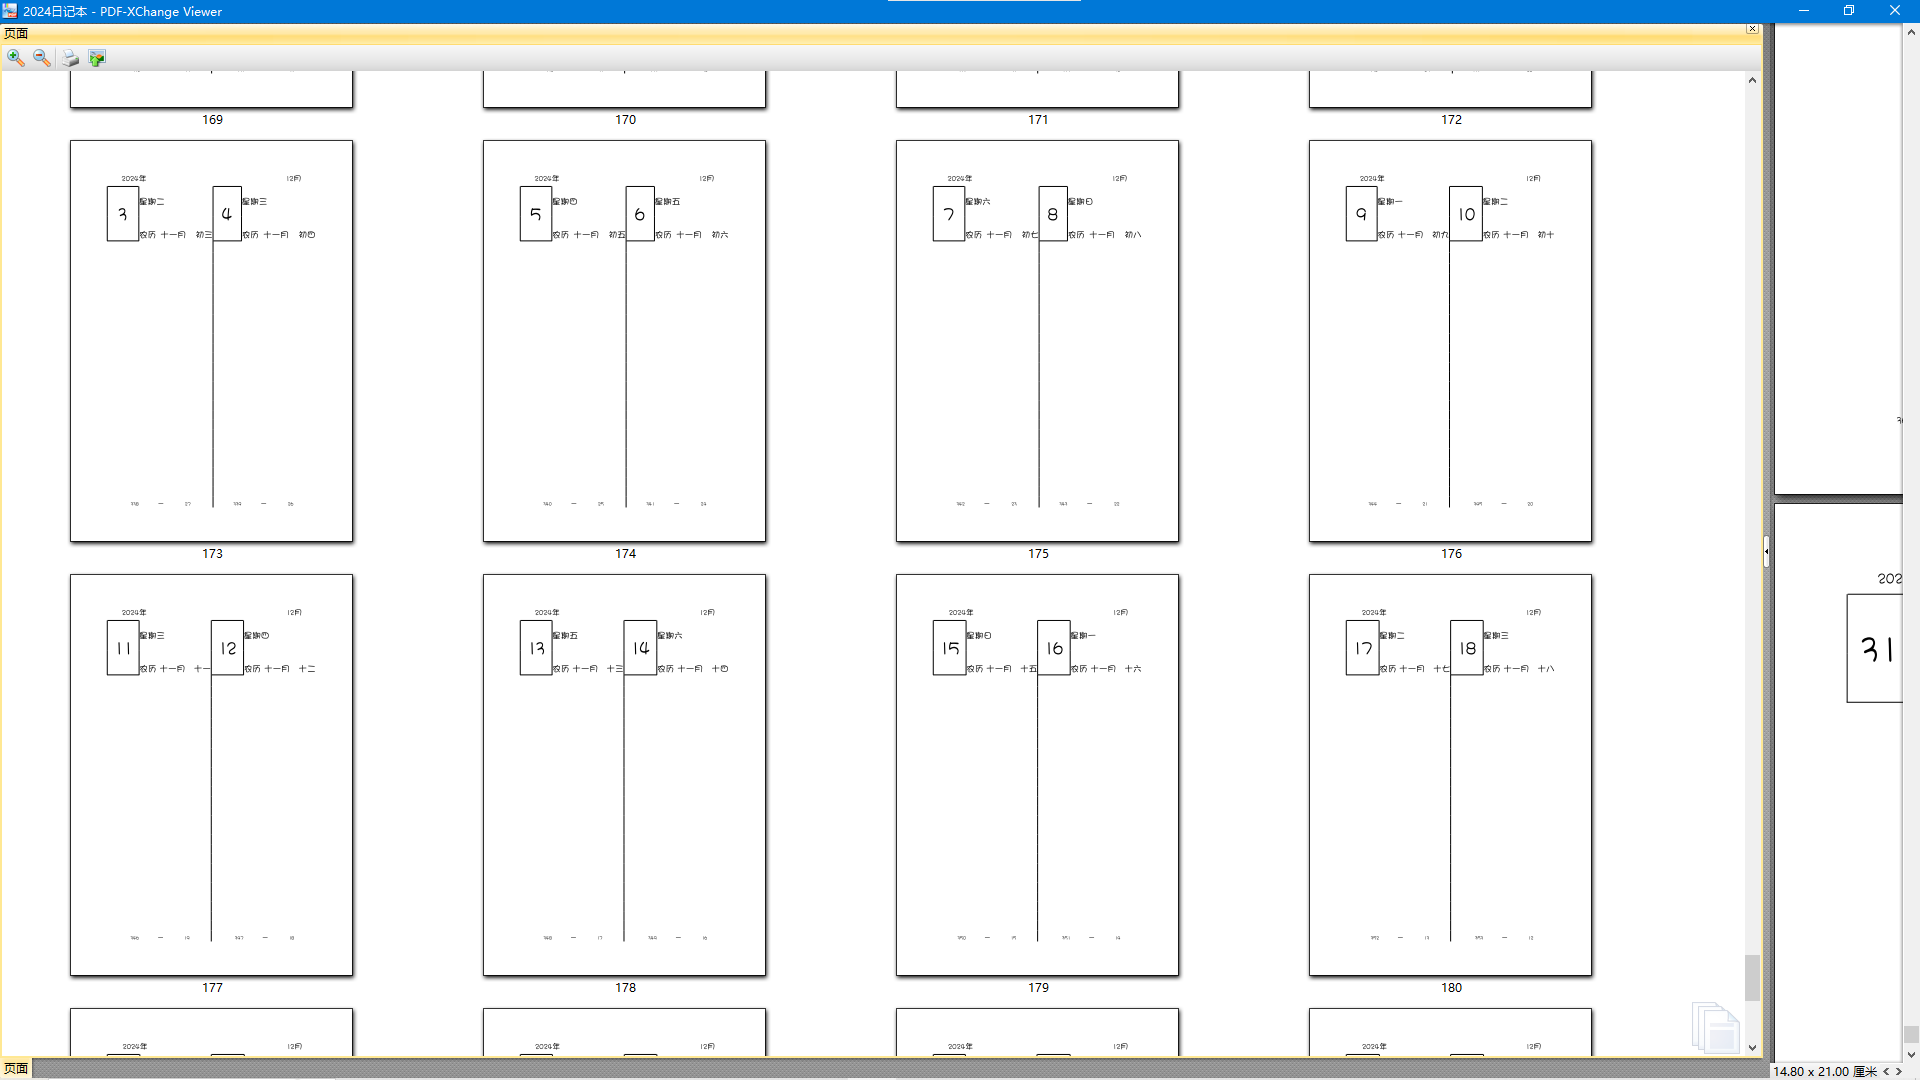Image resolution: width=1920 pixels, height=1080 pixels.
Task: Click the PDF-XChange Viewer app icon
Action: 10,11
